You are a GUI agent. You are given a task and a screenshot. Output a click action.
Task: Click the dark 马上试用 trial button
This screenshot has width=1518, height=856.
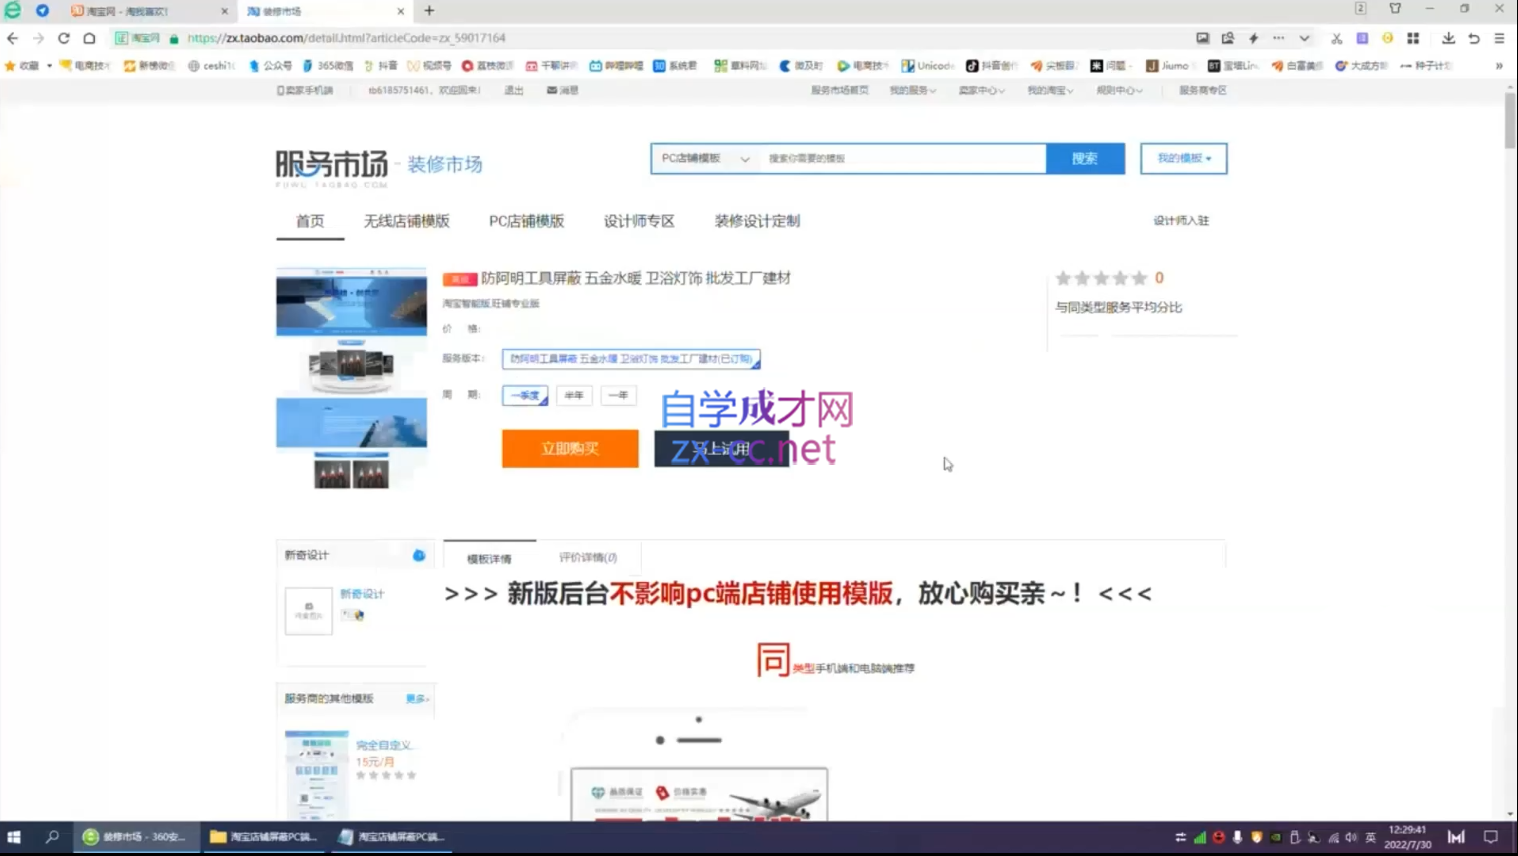pyautogui.click(x=722, y=449)
